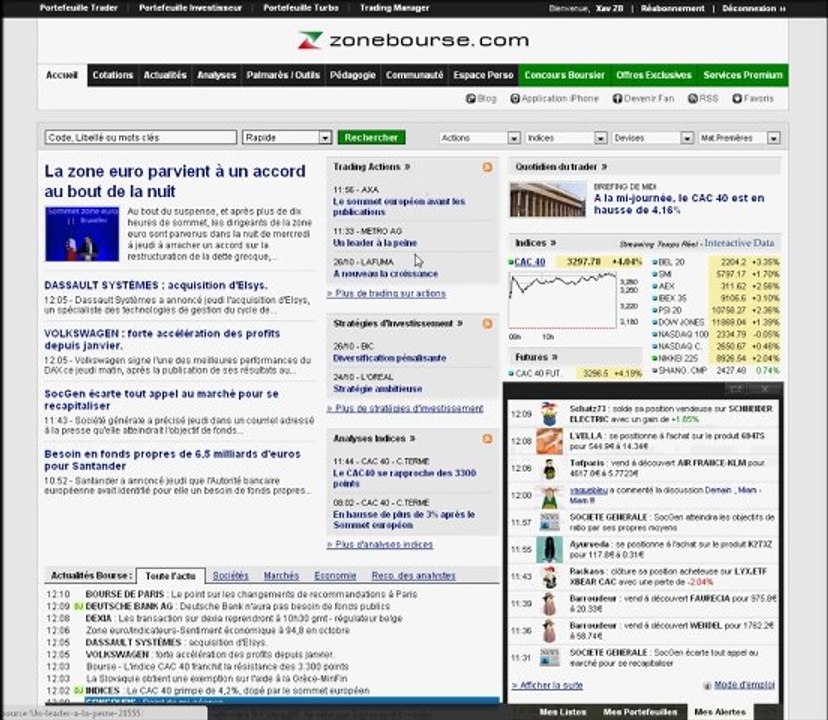The width and height of the screenshot is (828, 720).
Task: Open the Analyses menu
Action: (x=217, y=75)
